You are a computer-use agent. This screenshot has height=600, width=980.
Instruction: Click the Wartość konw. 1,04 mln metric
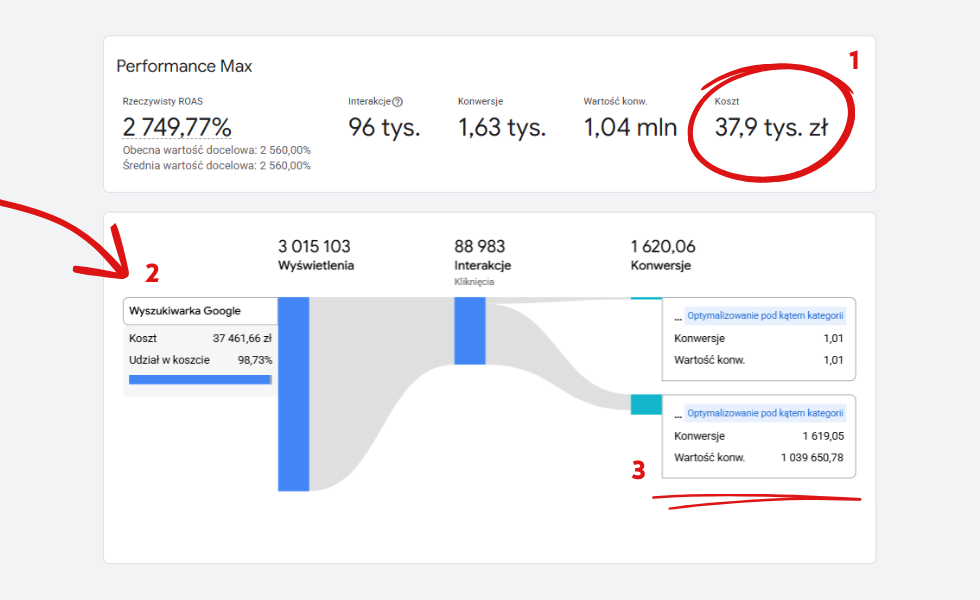tap(630, 128)
